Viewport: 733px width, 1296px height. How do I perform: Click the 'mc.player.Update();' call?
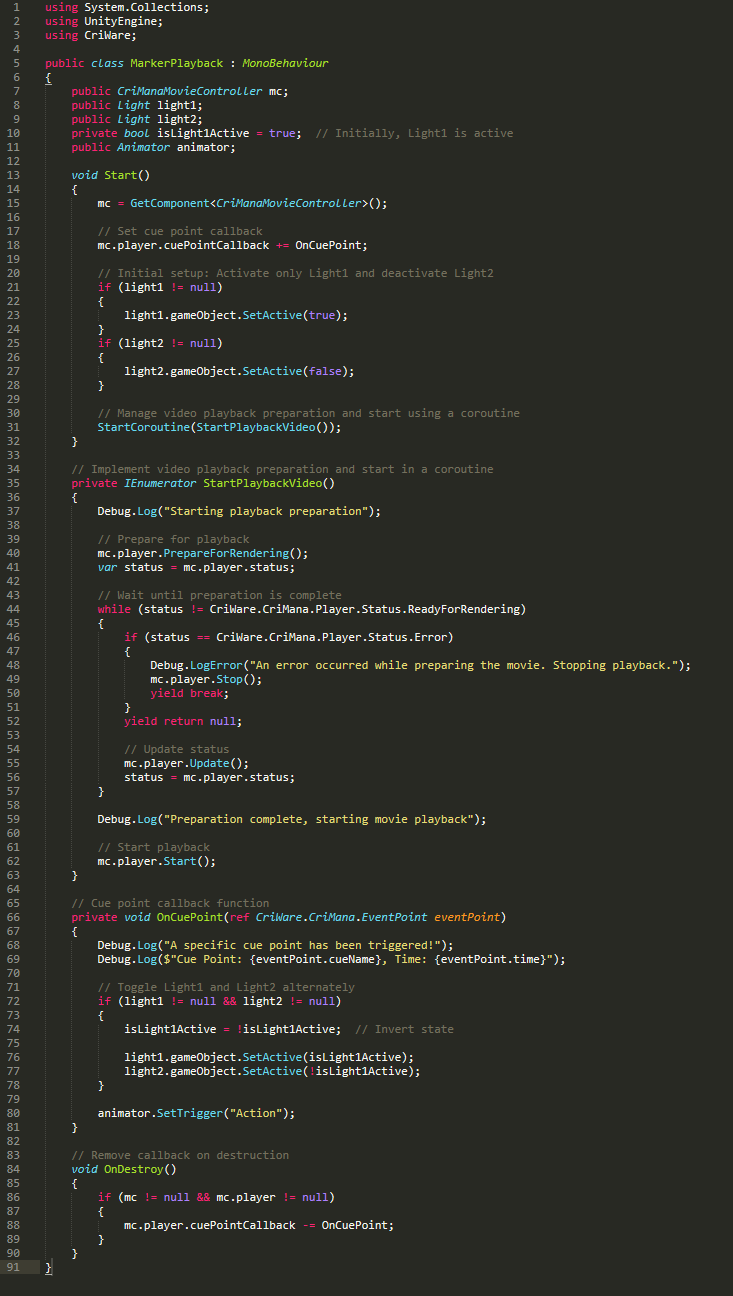(x=186, y=763)
